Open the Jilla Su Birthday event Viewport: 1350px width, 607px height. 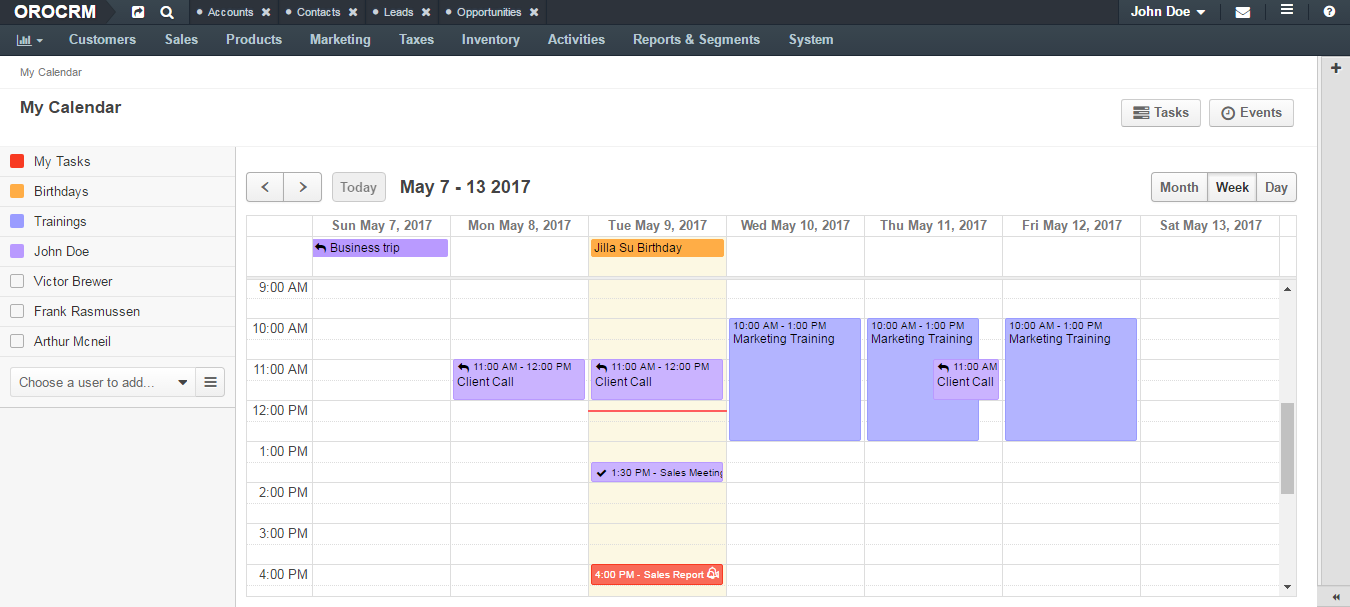click(657, 248)
